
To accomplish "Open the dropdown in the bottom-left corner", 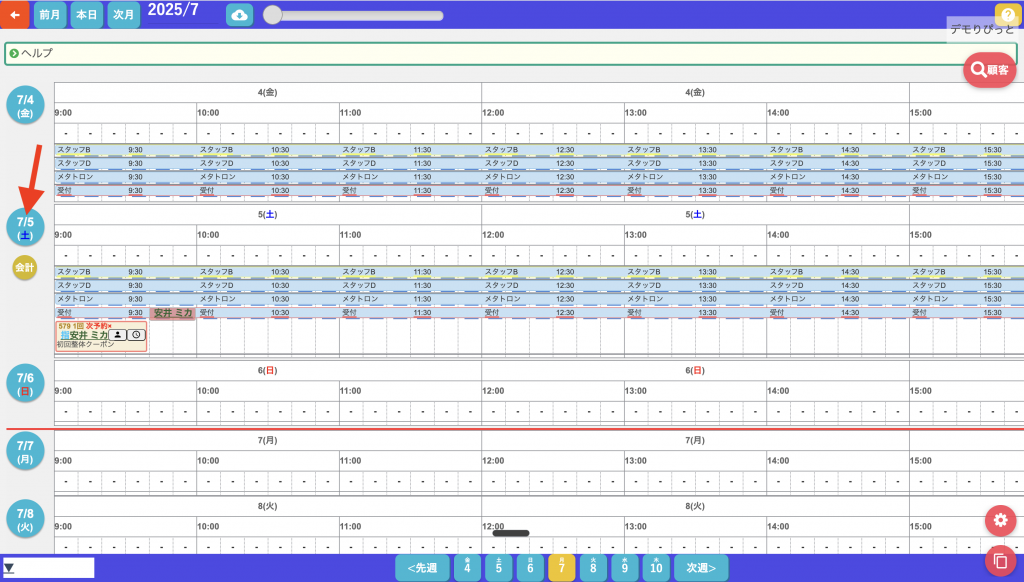I will (48, 568).
